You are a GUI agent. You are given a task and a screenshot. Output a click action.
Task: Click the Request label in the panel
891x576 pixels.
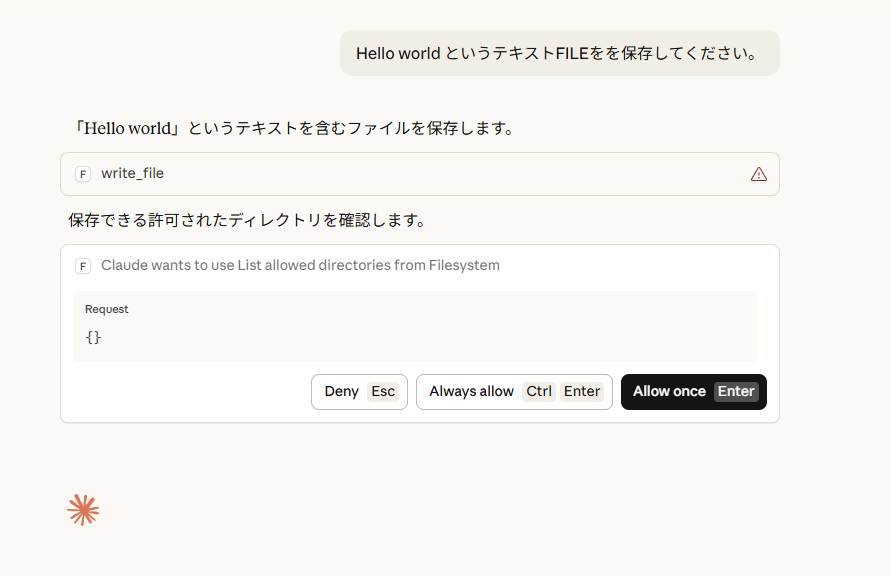106,309
